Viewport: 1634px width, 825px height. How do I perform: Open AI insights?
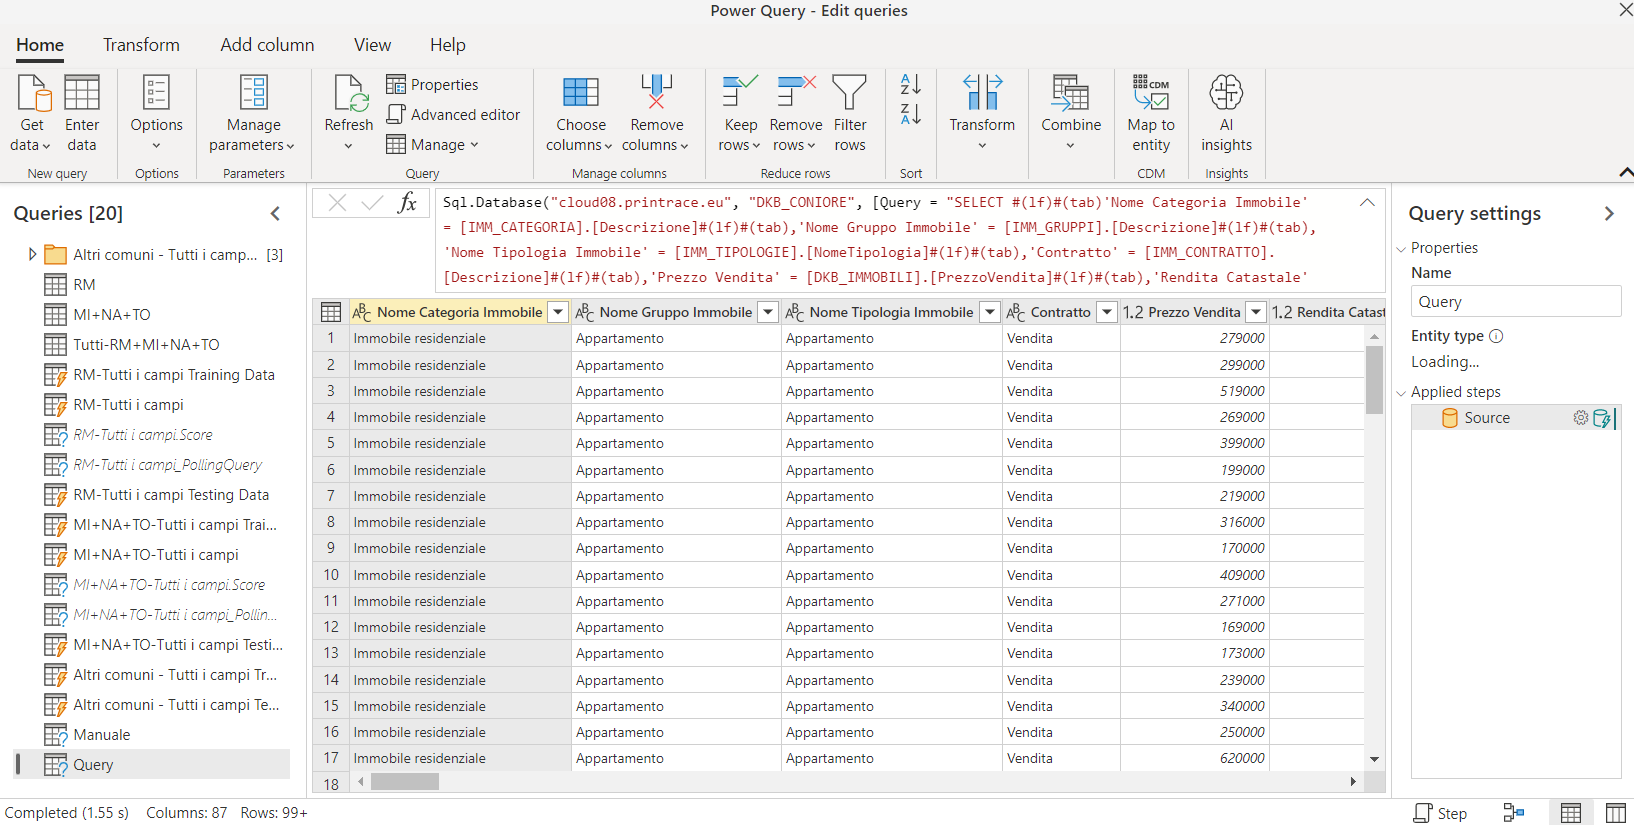(1226, 113)
